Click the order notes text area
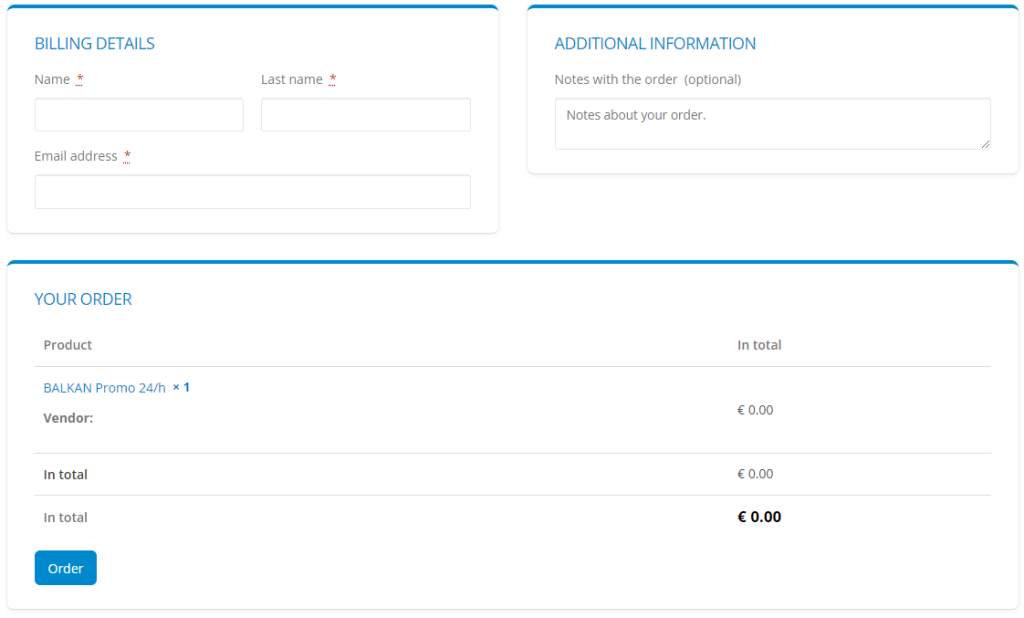1024x618 pixels. [x=772, y=124]
